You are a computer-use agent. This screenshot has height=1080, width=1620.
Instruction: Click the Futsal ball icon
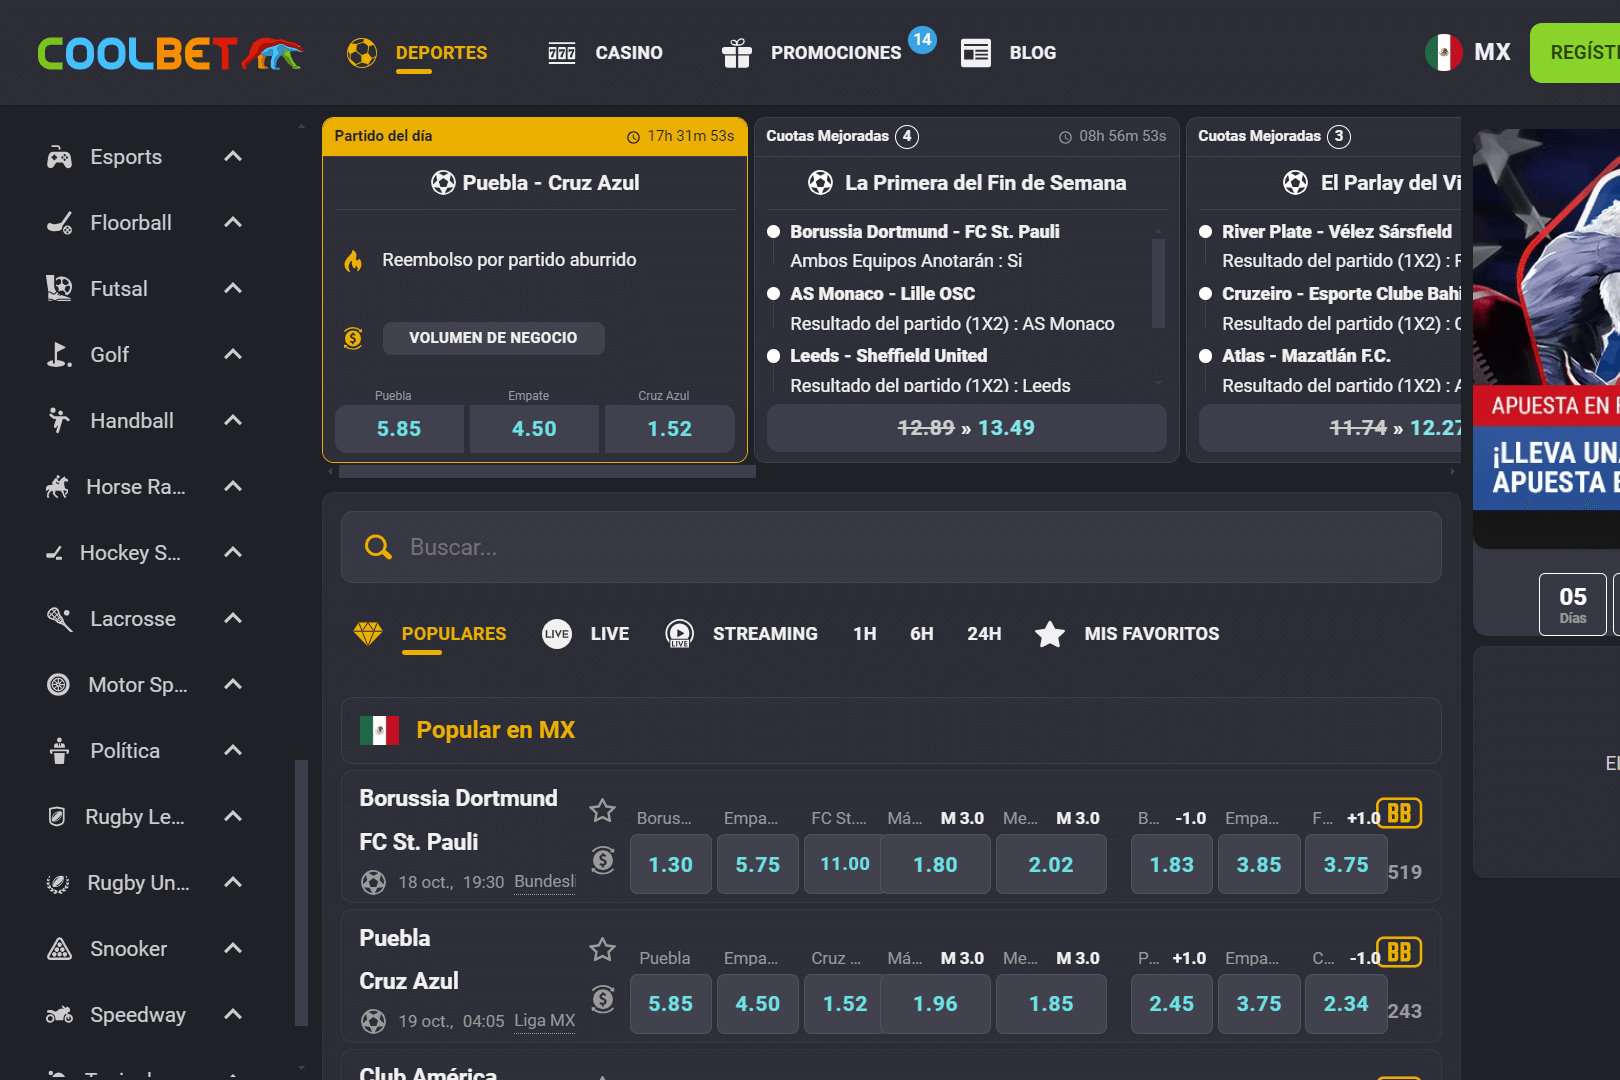59,289
